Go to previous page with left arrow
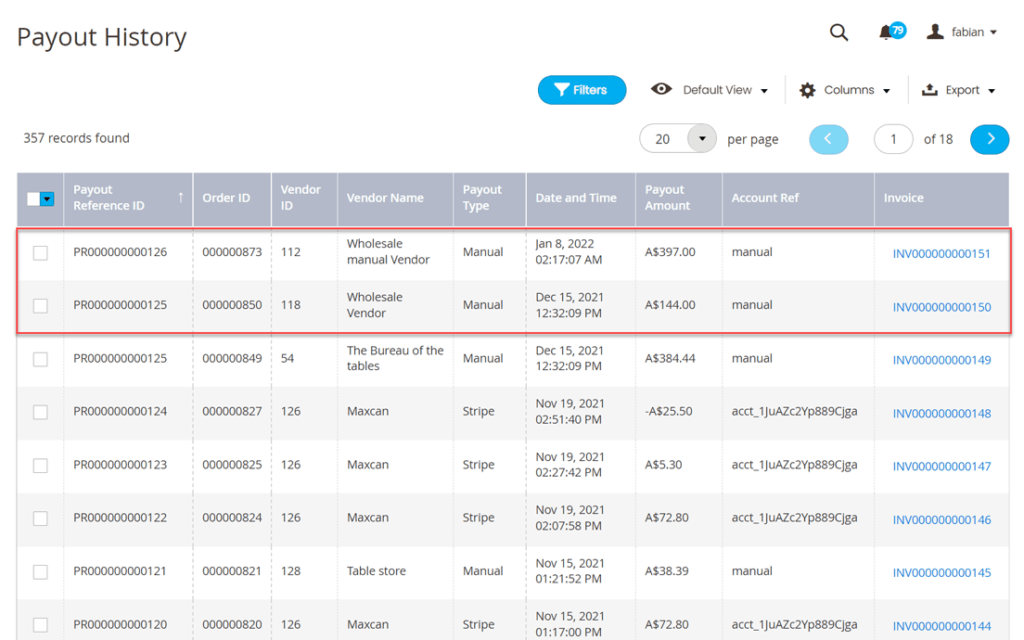Viewport: 1024px width, 640px height. [x=828, y=139]
